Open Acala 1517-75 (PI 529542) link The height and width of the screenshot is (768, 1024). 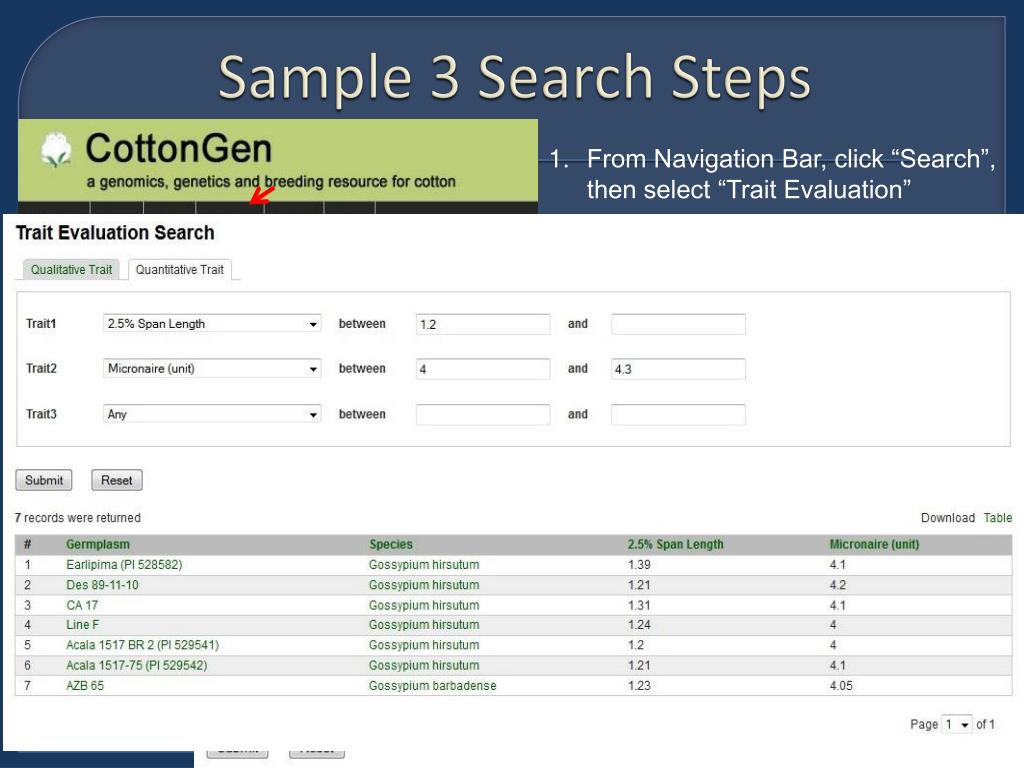136,665
